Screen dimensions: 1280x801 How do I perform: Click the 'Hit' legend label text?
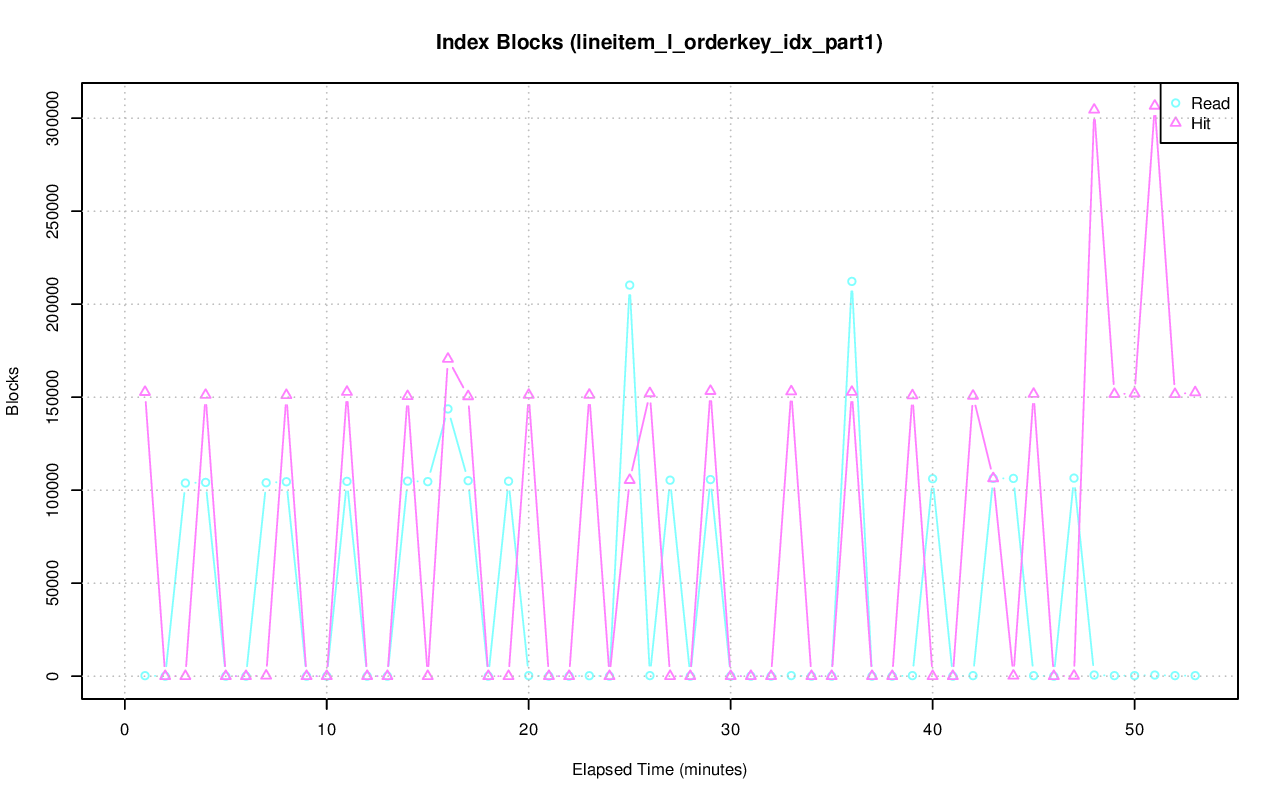point(1201,124)
